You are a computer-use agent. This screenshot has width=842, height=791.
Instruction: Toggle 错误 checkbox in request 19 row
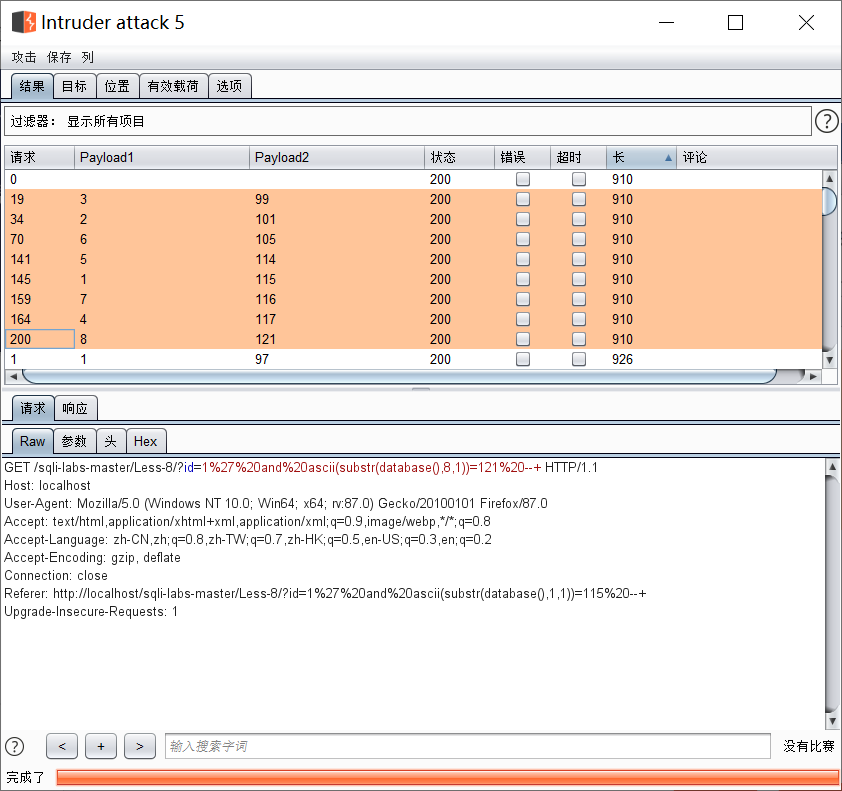[522, 199]
